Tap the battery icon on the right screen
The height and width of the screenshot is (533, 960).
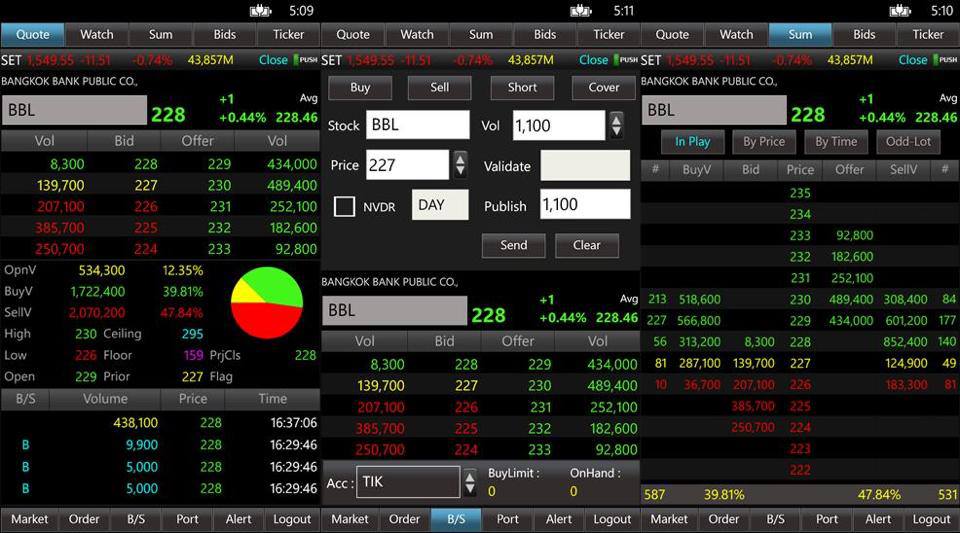[x=900, y=10]
